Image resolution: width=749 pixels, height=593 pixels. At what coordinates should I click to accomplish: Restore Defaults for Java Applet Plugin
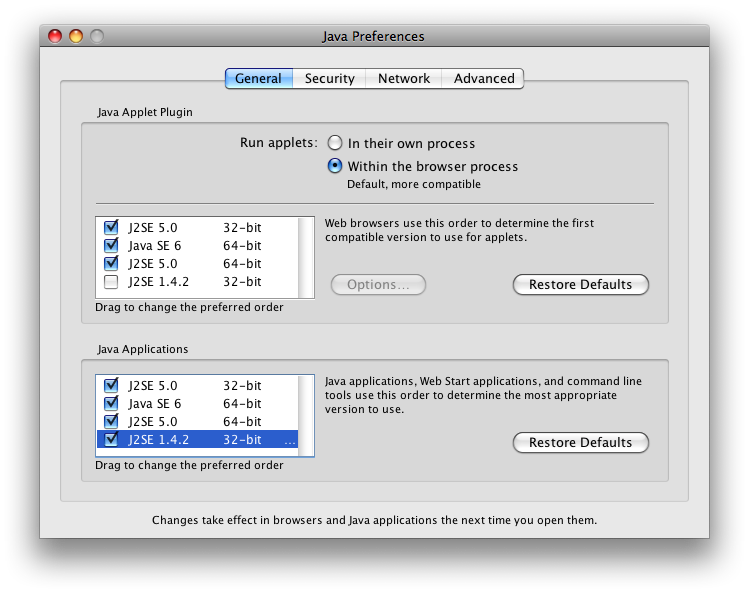[580, 284]
